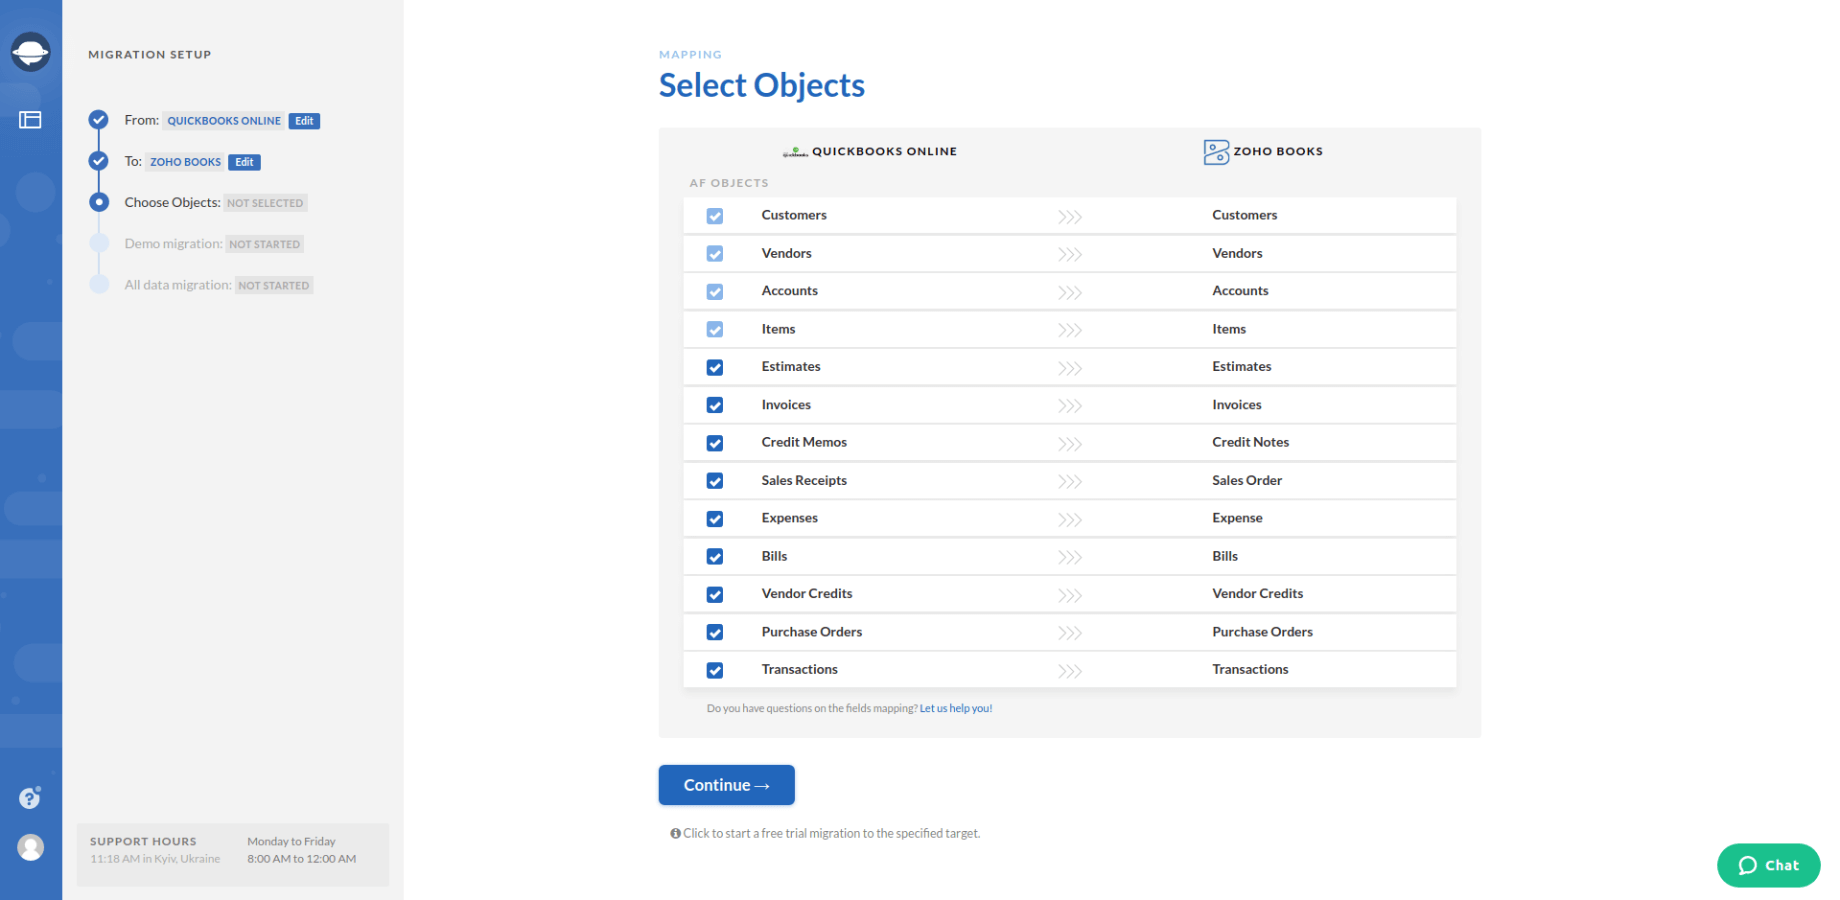The height and width of the screenshot is (900, 1840).
Task: Click the QuickBooks Online logo in header
Action: pos(795,152)
